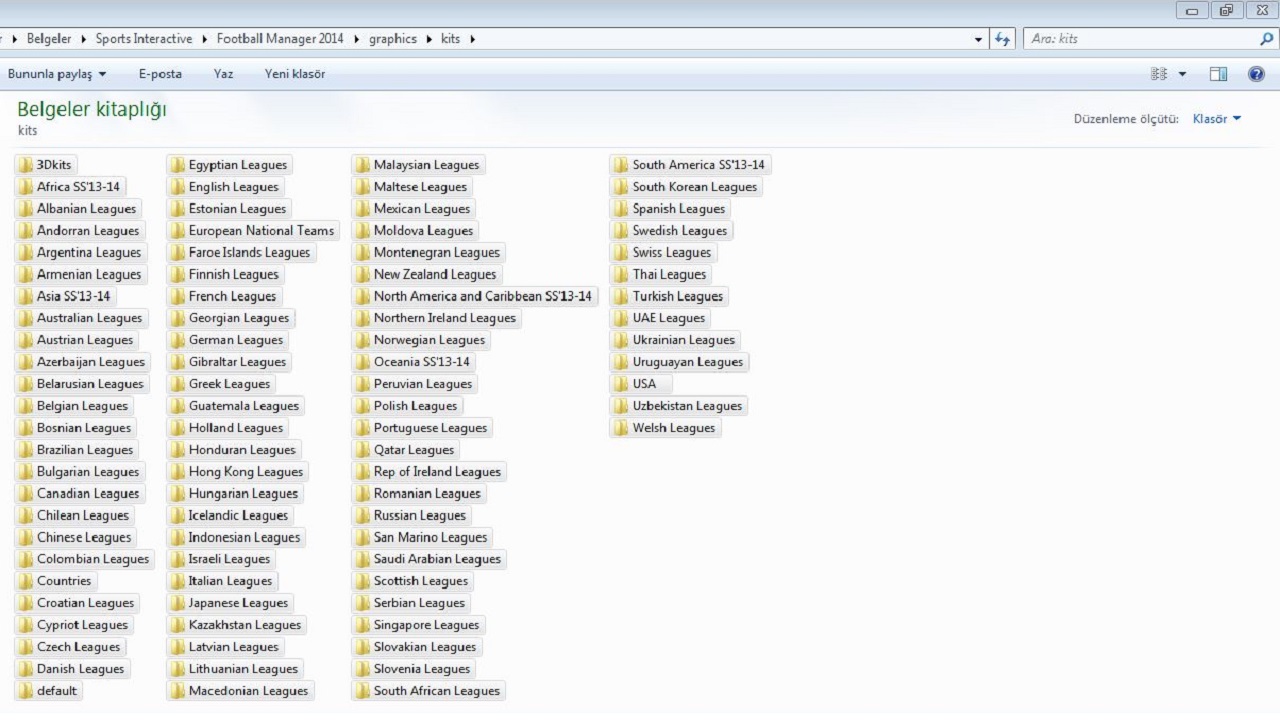Click kits in the address path
Screen dimensions: 1280x720
451,39
